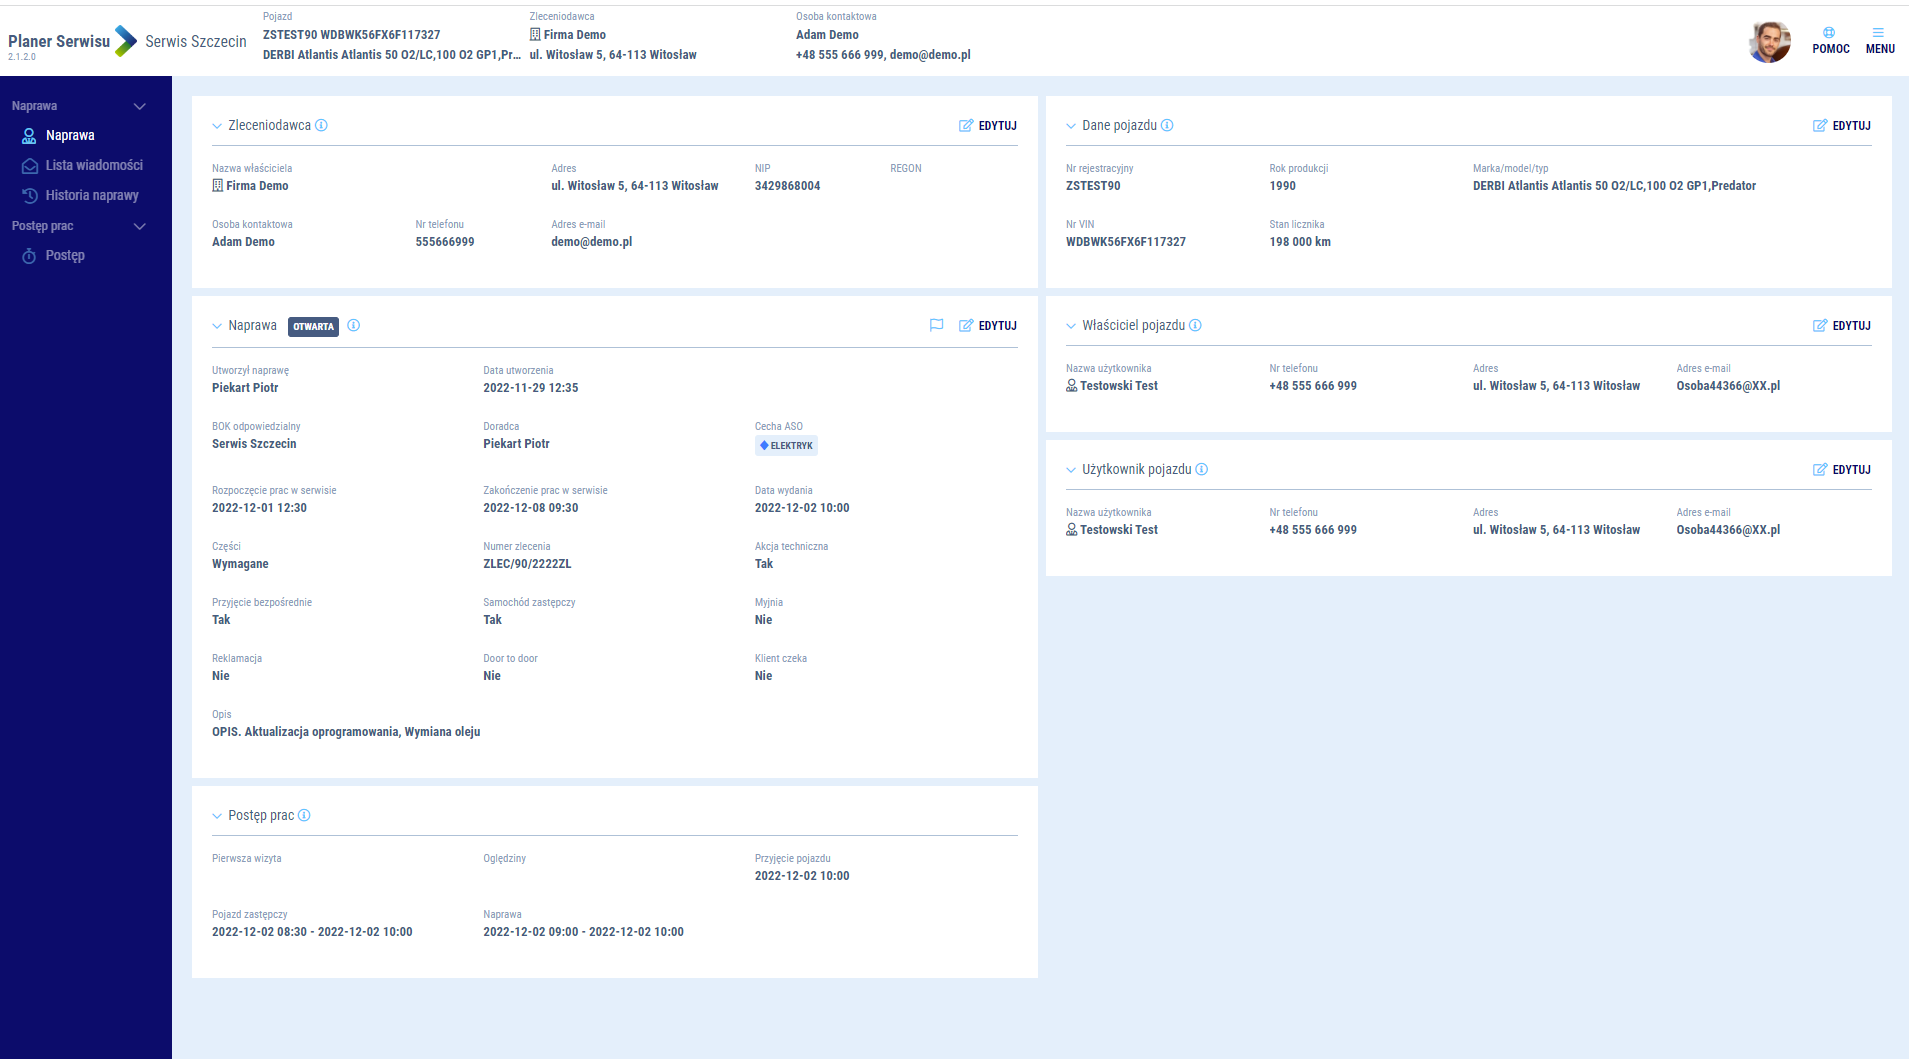
Task: Collapse the Naprawa sidebar group
Action: [140, 106]
